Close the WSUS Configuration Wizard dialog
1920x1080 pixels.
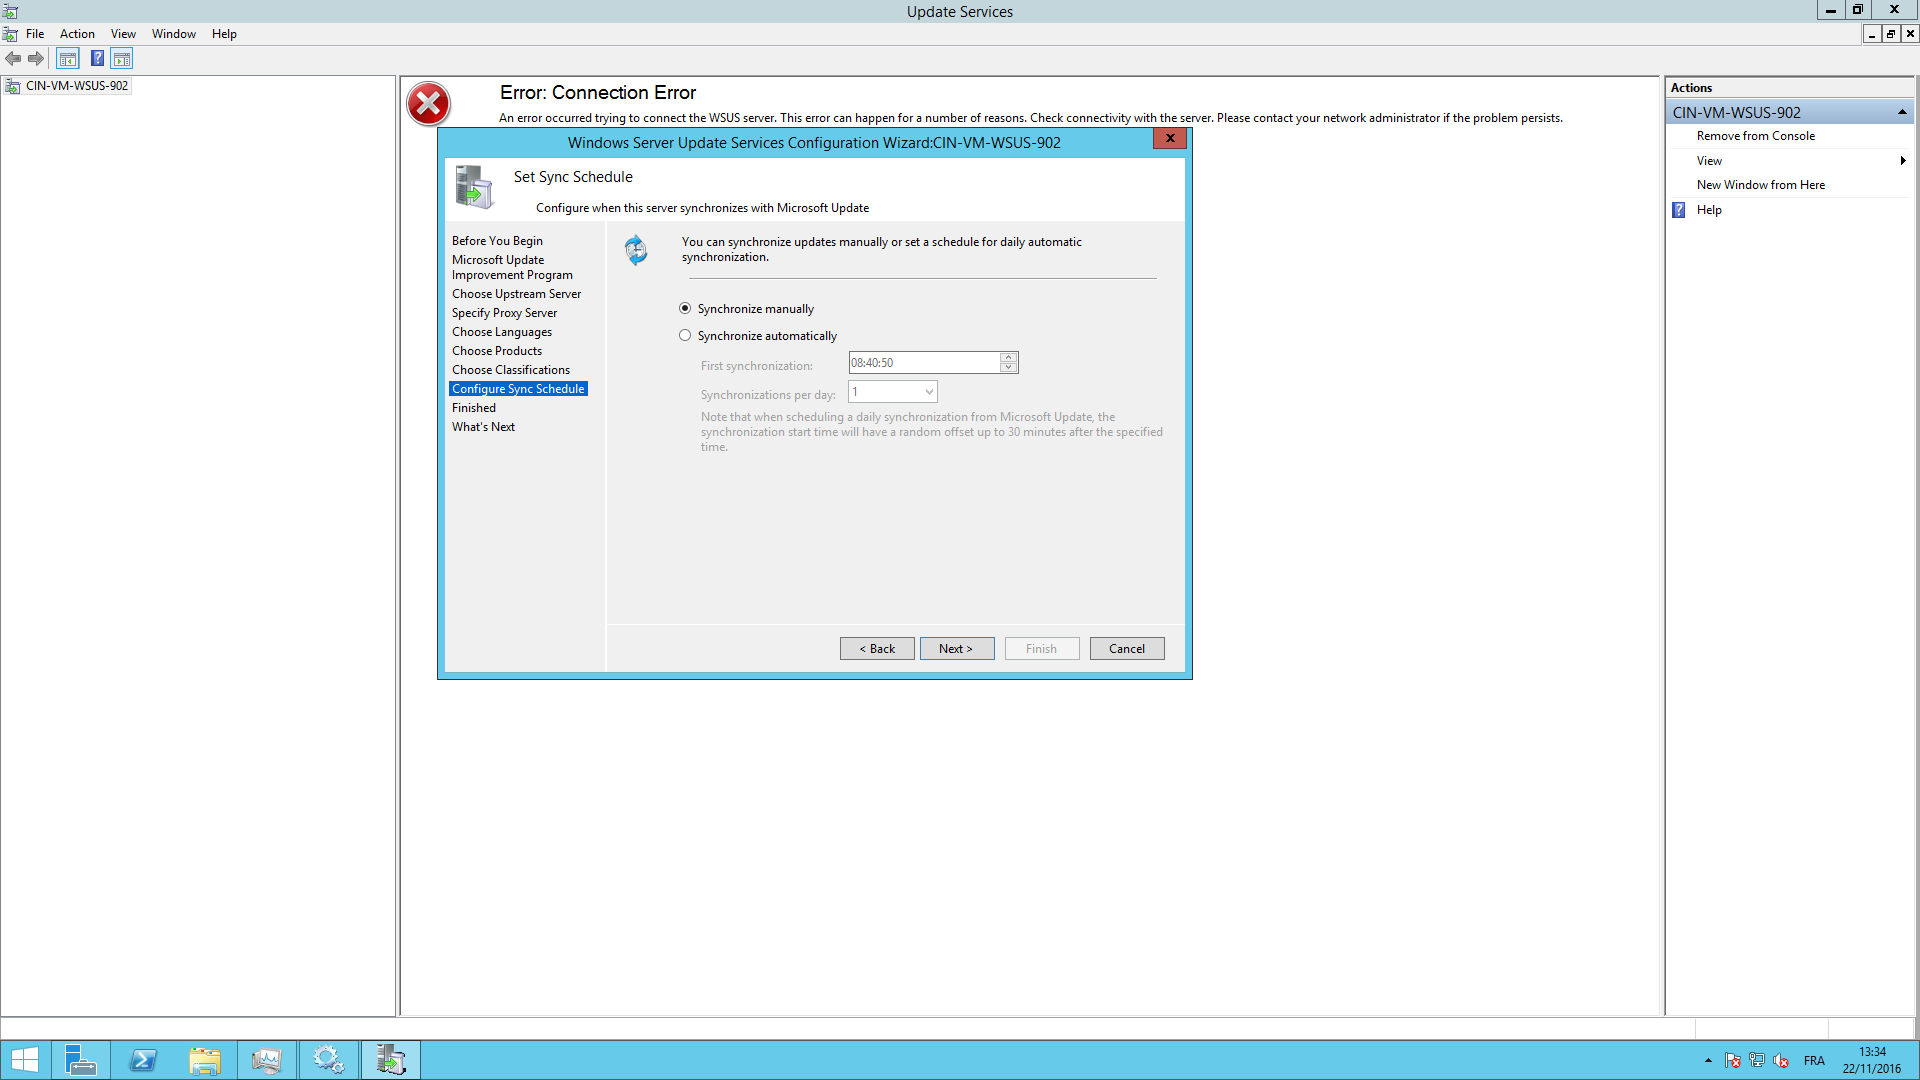point(1169,139)
